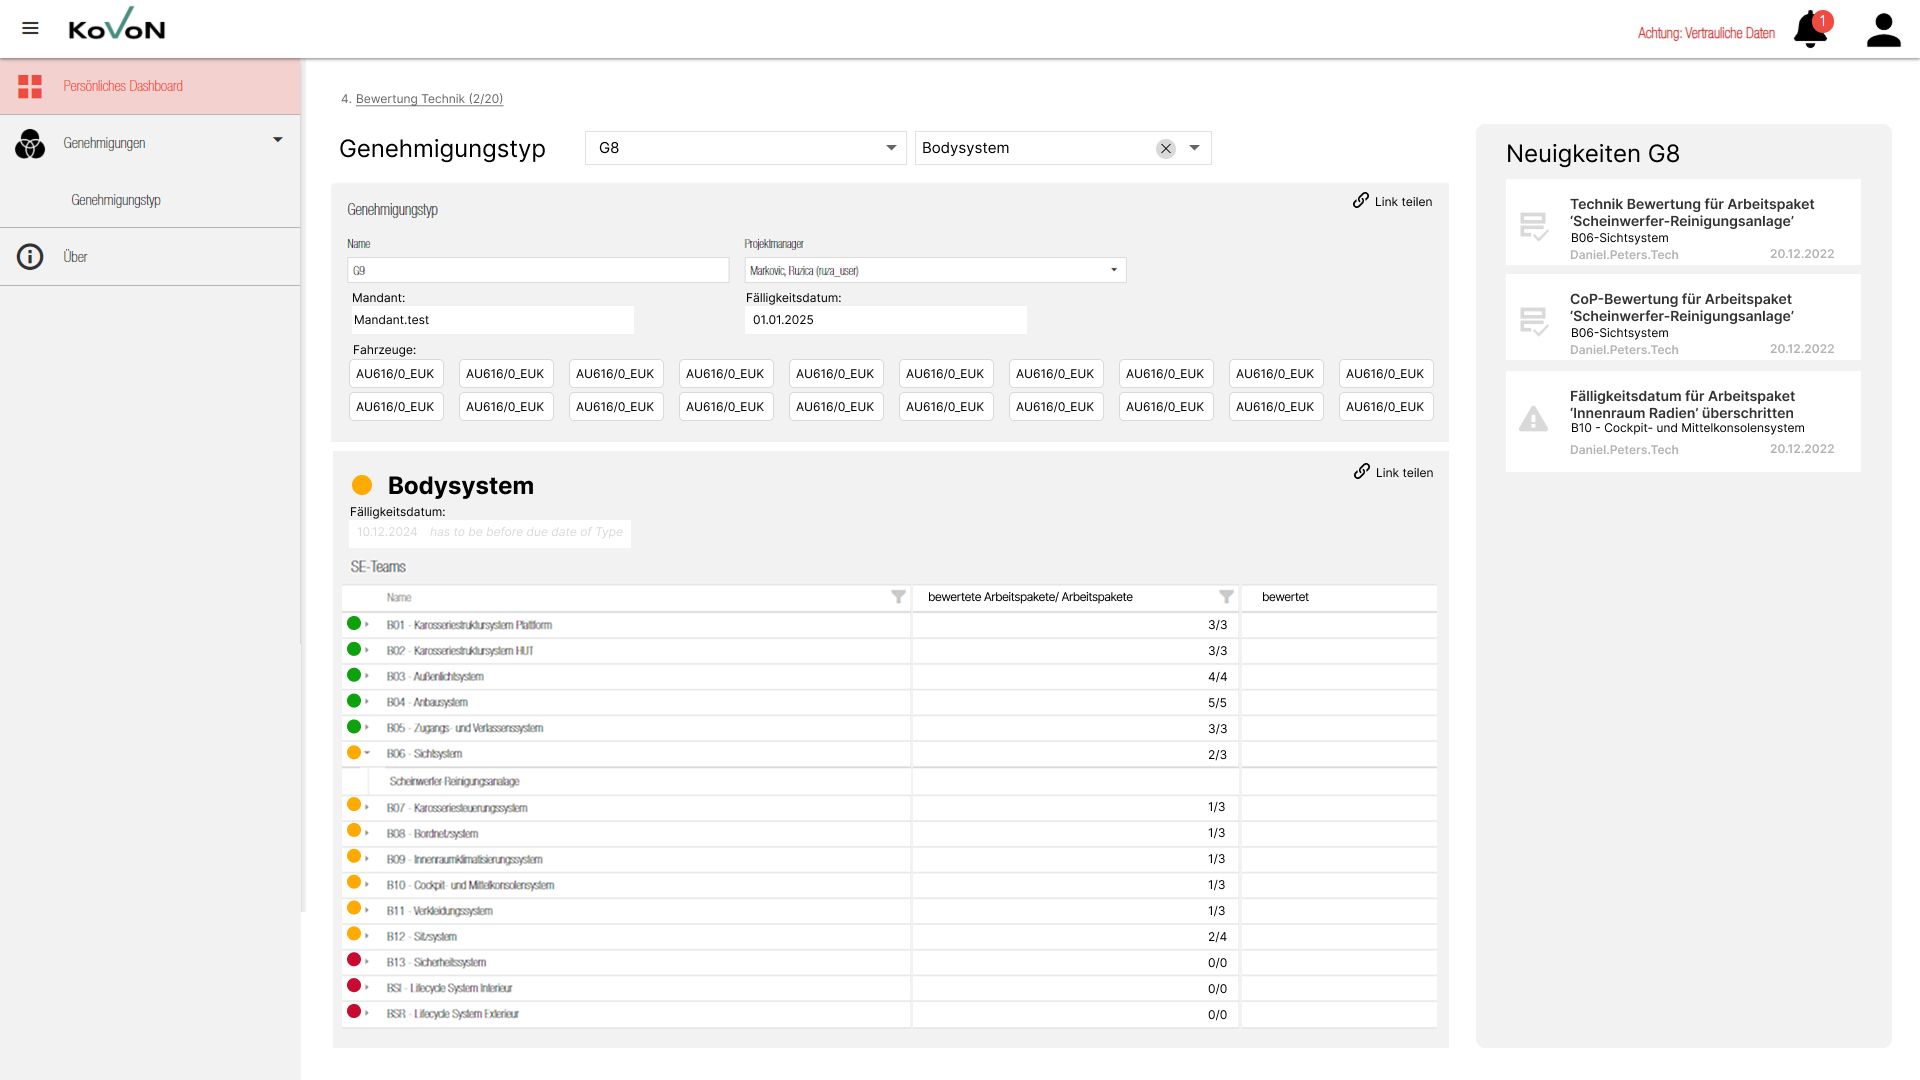The width and height of the screenshot is (1920, 1080).
Task: Open the G8 Genehmigungstyp dropdown
Action: point(890,148)
